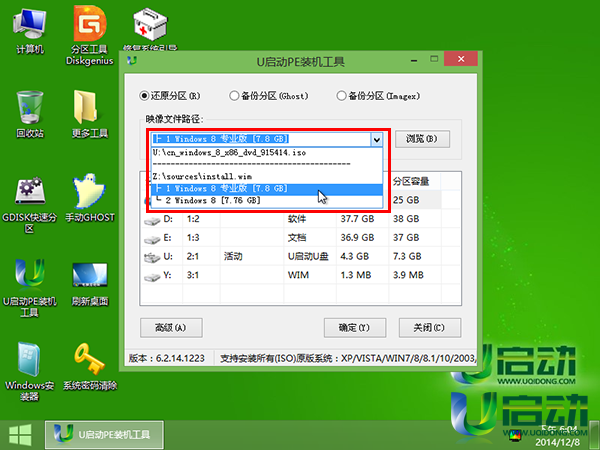Screen dimensions: 600x450
Task: Click the 38 GB capacity cell
Action: tap(415, 219)
